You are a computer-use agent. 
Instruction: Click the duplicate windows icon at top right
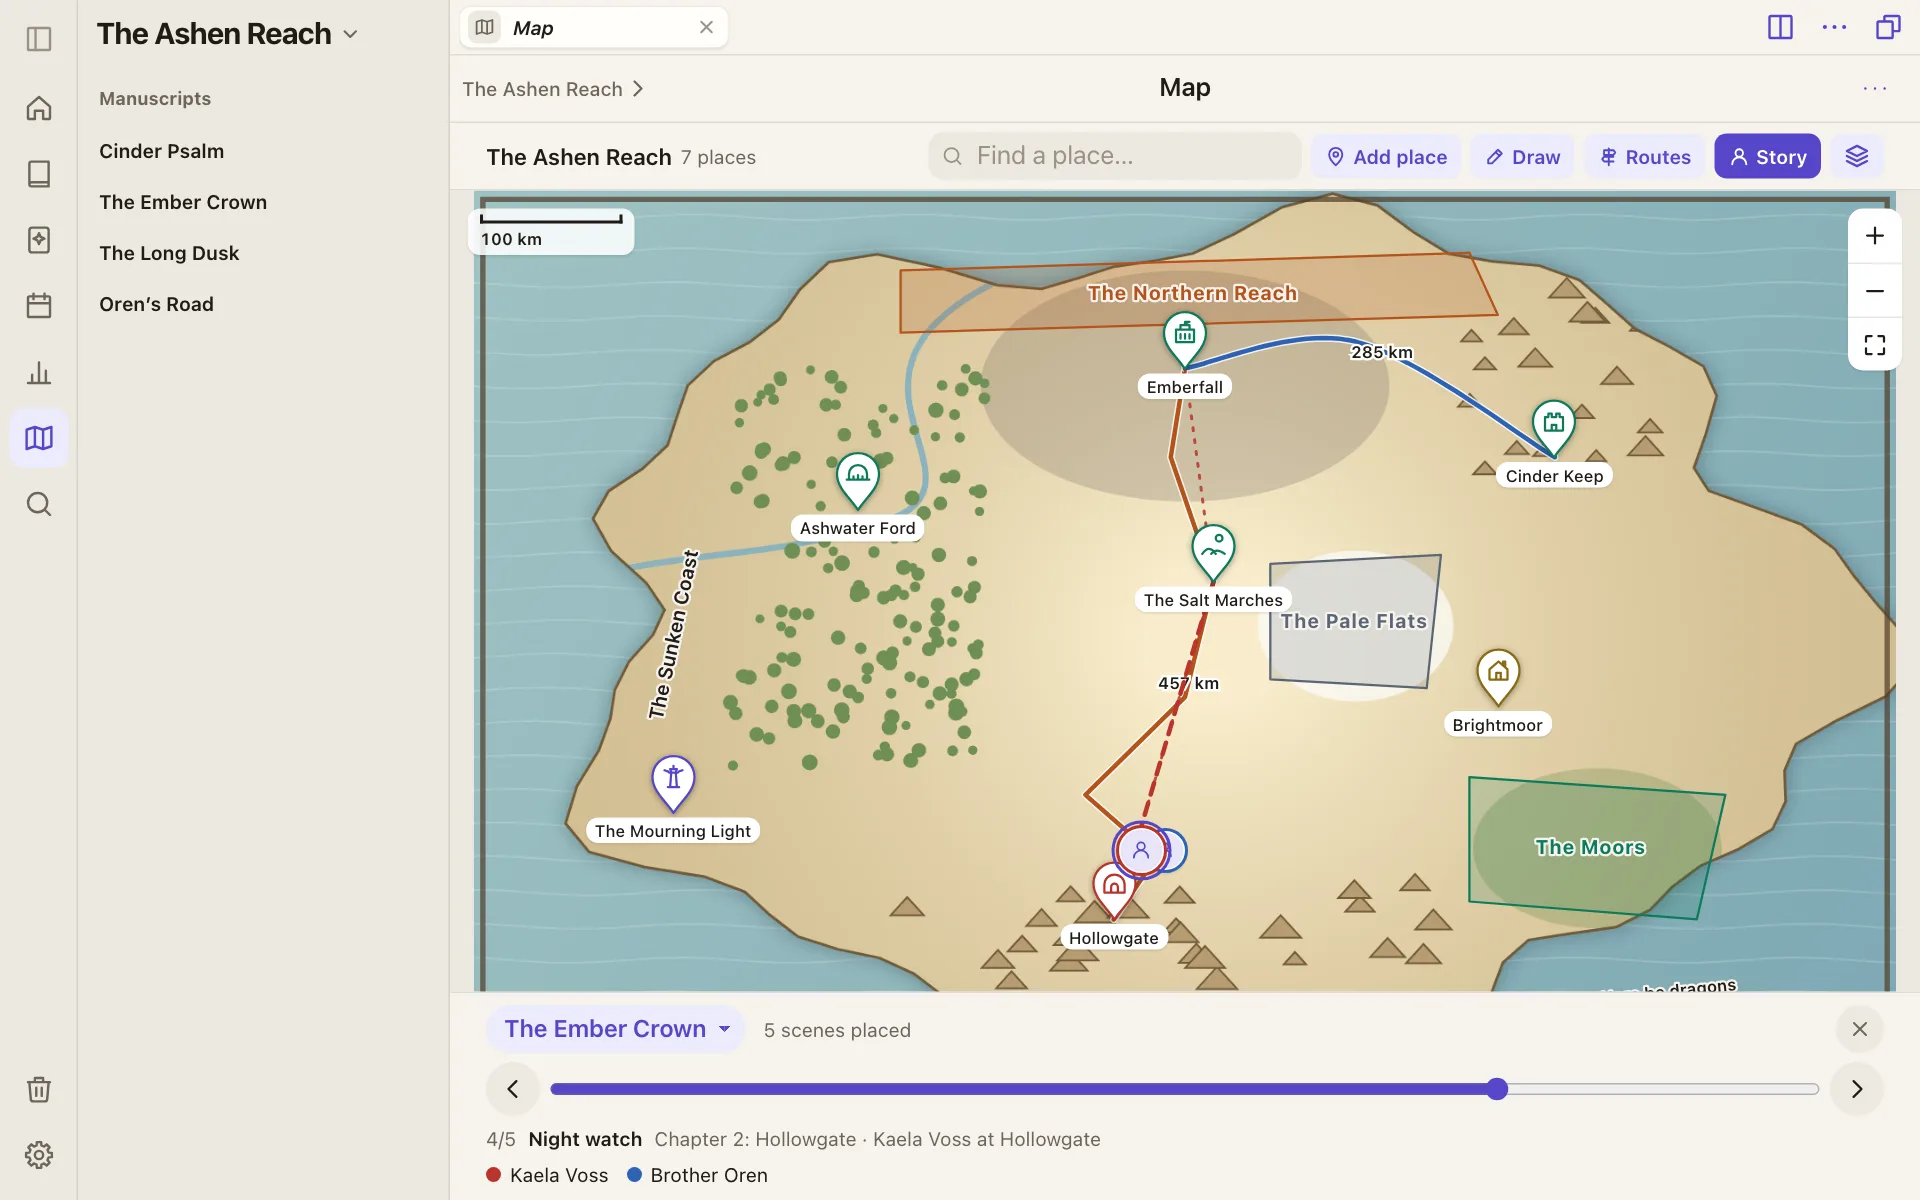click(x=1888, y=27)
